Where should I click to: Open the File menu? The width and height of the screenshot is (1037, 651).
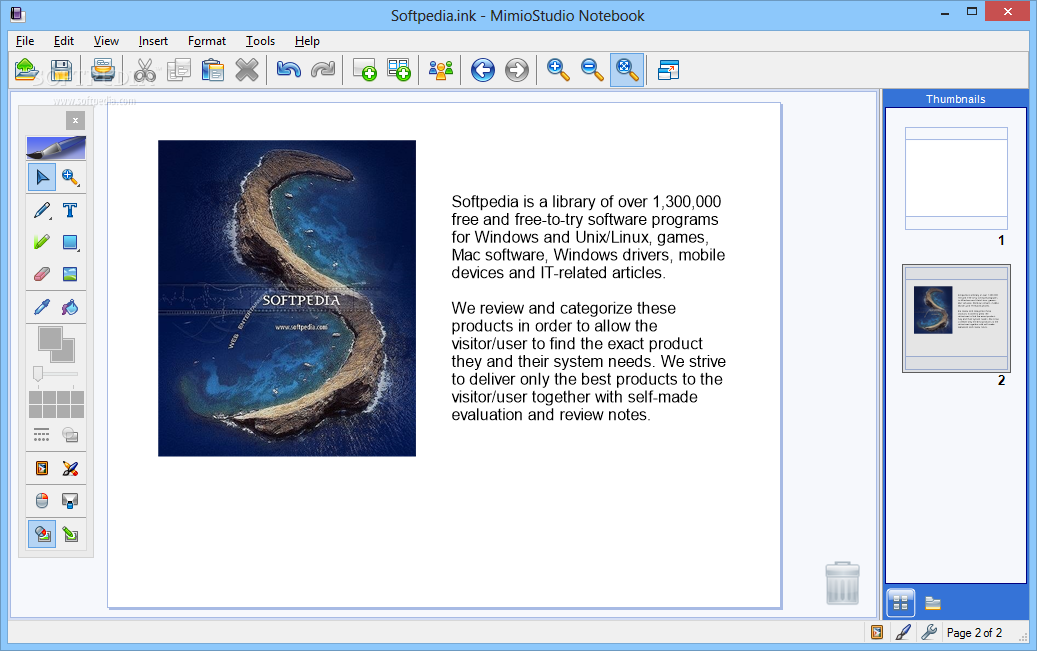[25, 41]
